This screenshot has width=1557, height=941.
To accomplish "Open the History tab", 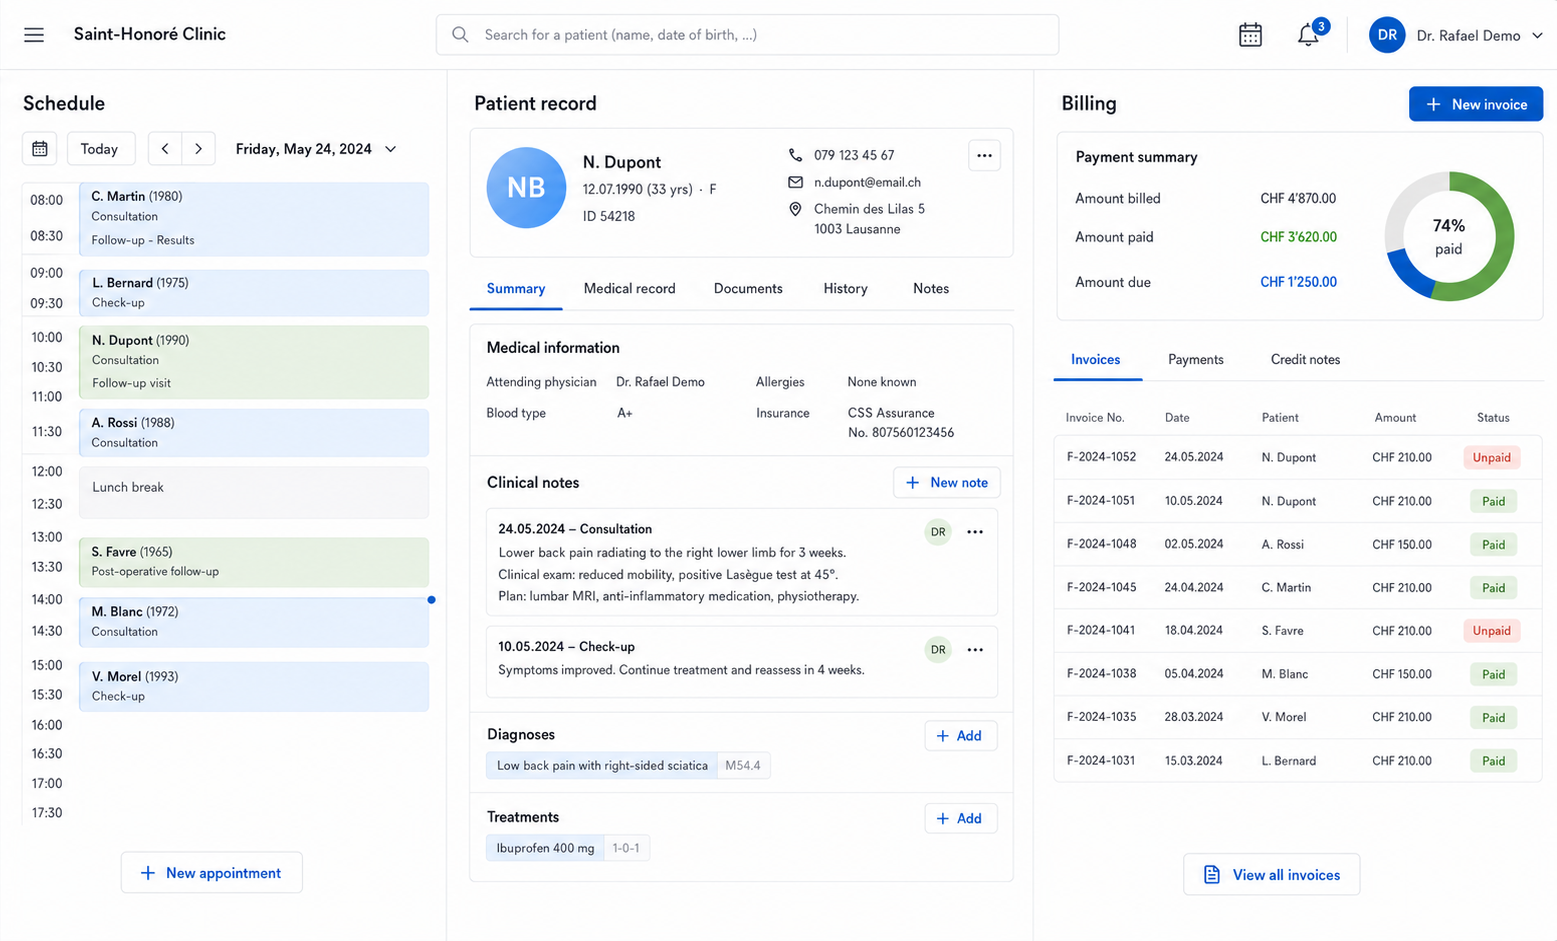I will (845, 289).
